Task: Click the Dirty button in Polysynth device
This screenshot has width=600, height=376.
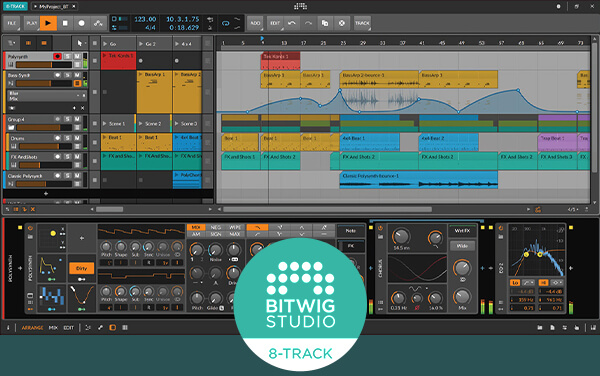Action: (x=82, y=268)
